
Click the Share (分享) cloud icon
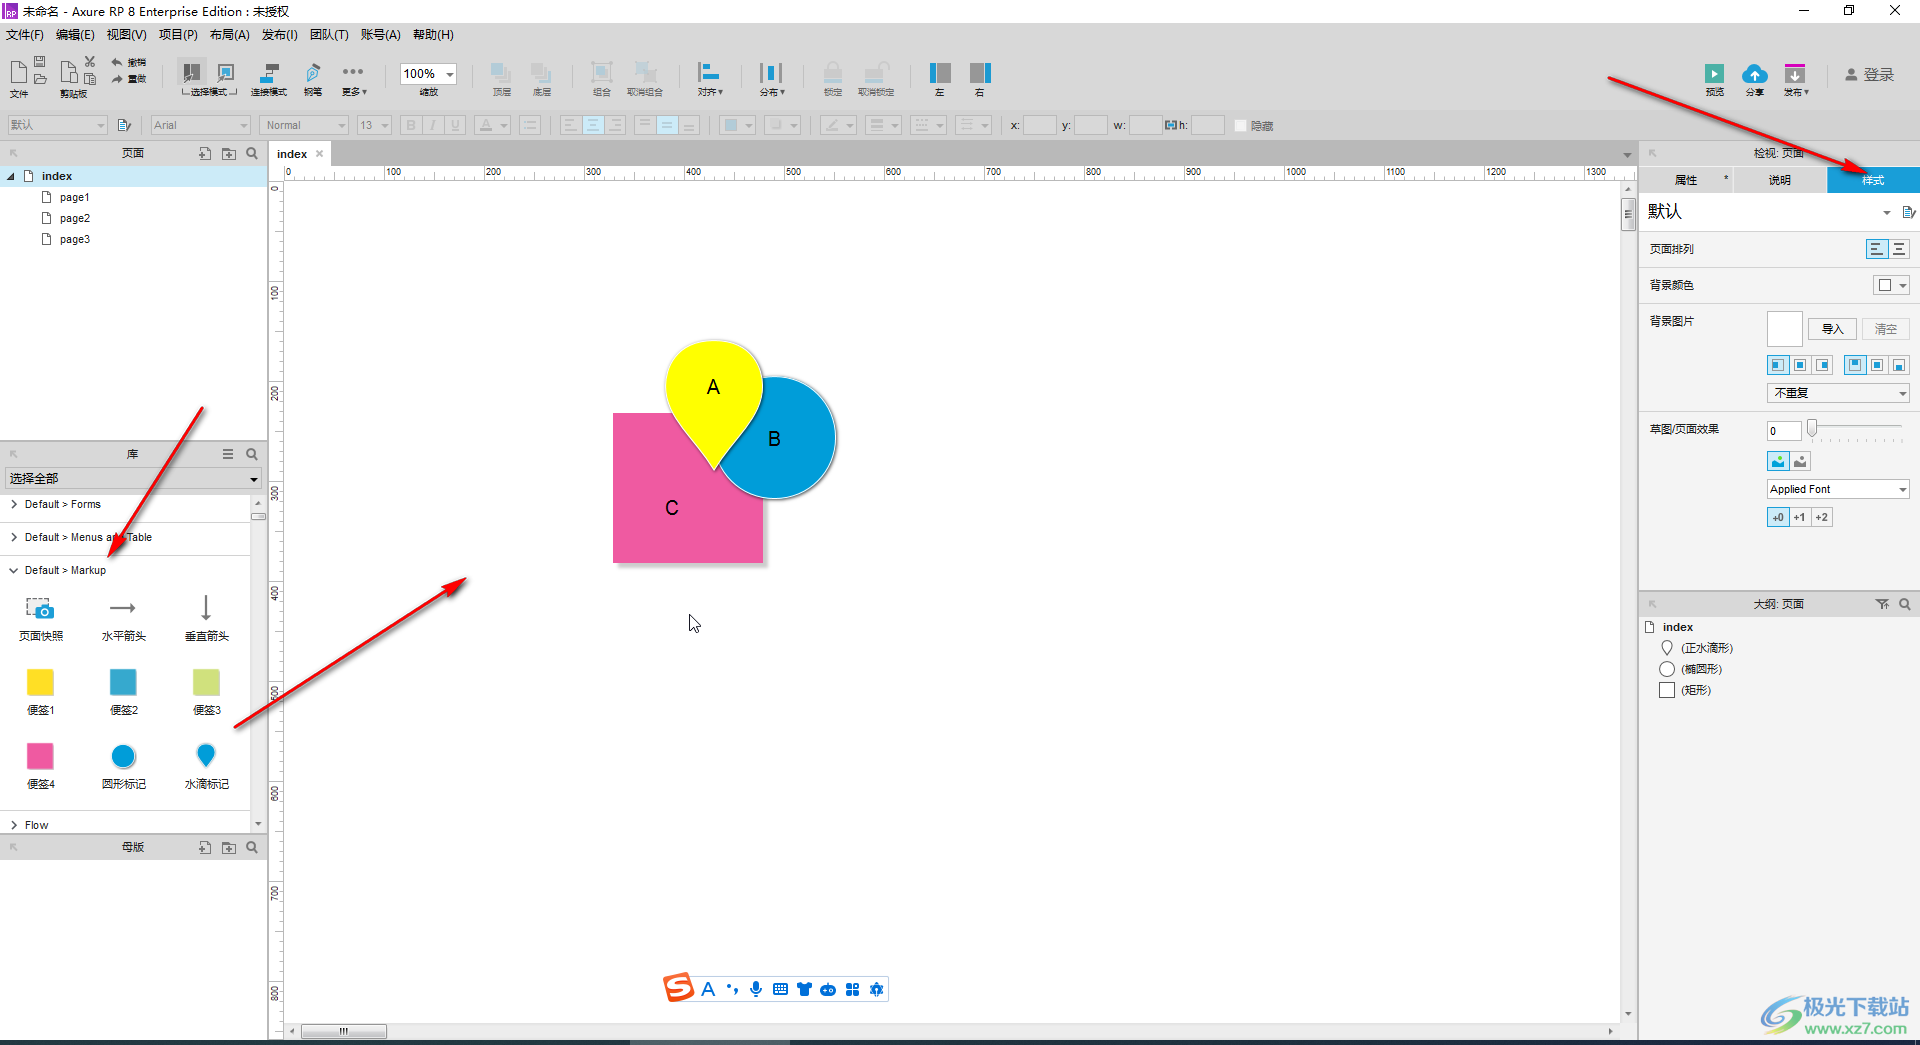point(1754,75)
